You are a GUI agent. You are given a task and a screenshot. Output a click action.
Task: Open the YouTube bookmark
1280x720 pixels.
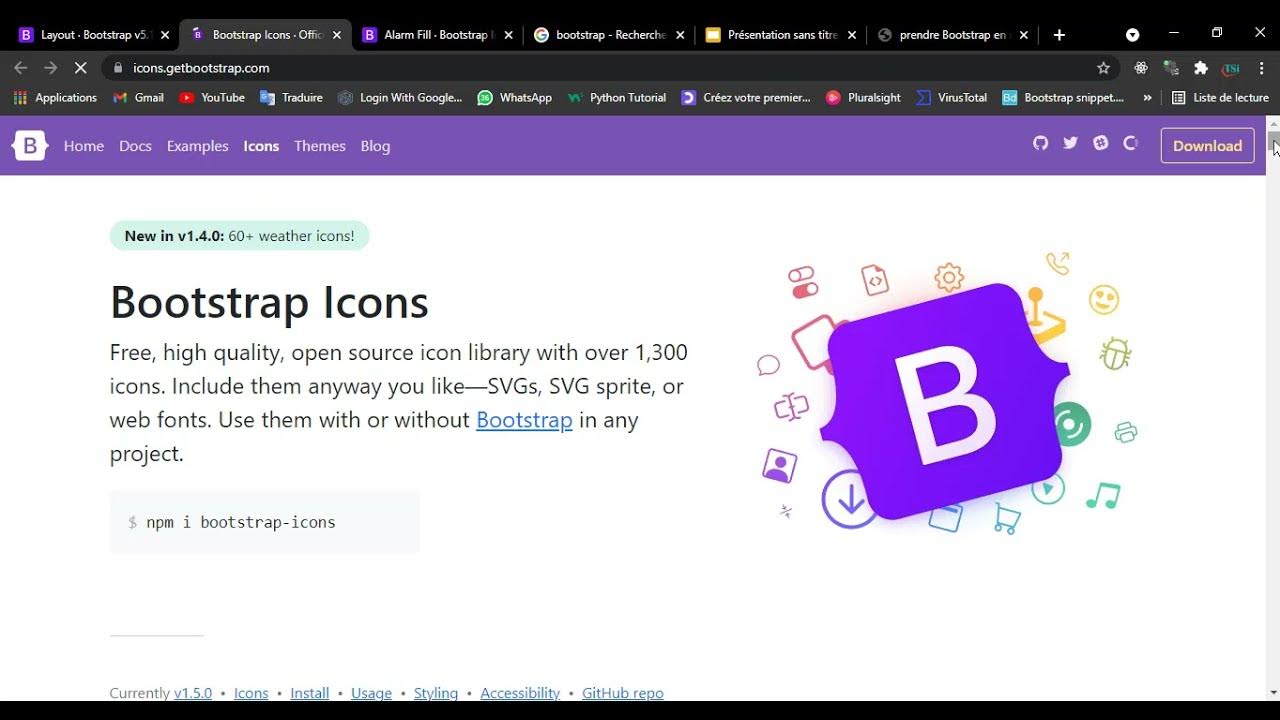[x=212, y=98]
